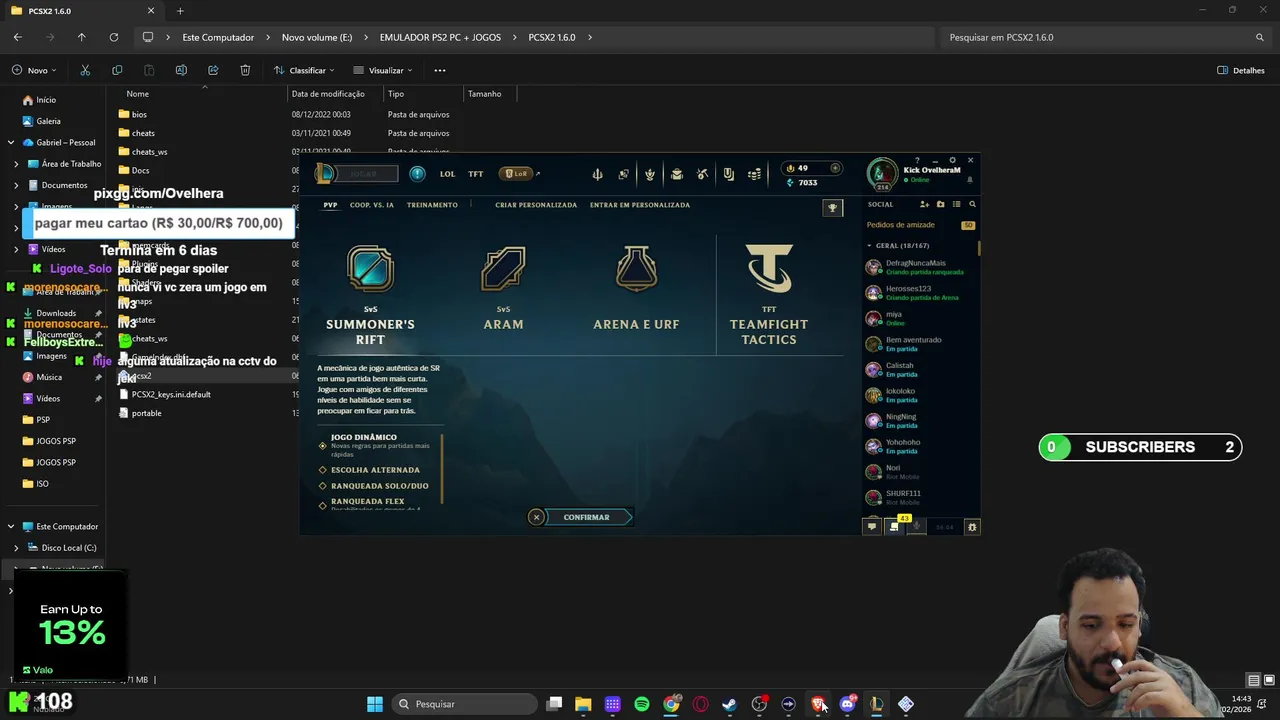The width and height of the screenshot is (1280, 720).
Task: Select the Jogo Dinâmico queue option
Action: [376, 444]
